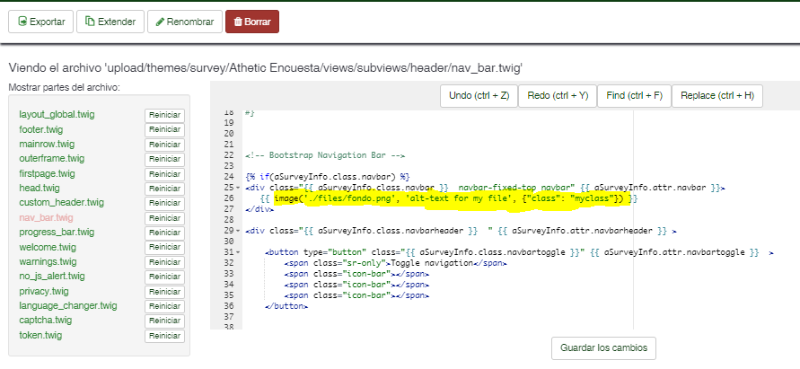Collapse code fold at line 29
This screenshot has height=369, width=800.
coord(238,231)
